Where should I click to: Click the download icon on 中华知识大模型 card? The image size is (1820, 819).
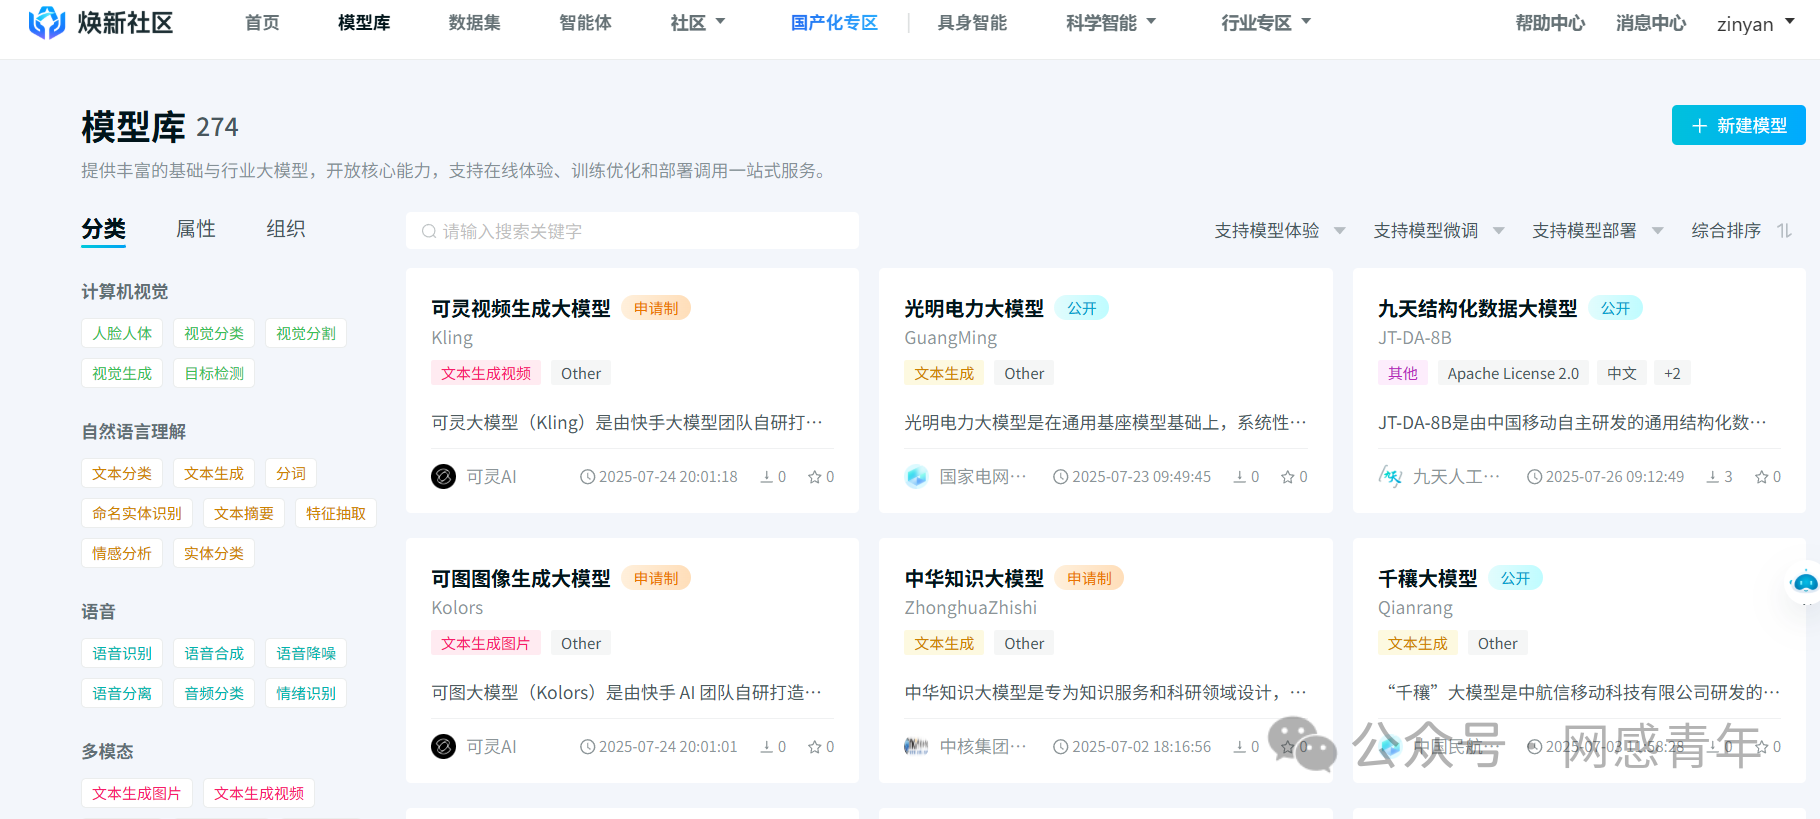[x=1240, y=747]
